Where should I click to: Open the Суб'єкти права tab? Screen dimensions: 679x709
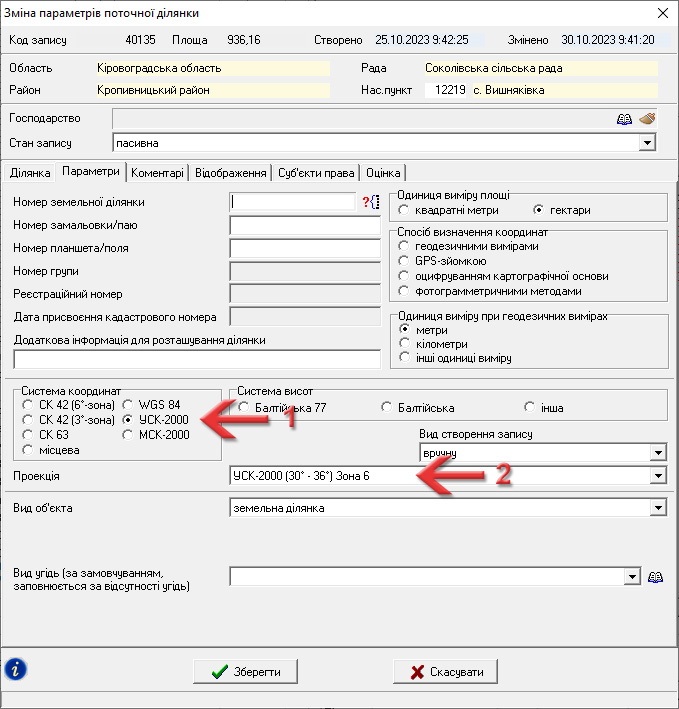click(316, 173)
